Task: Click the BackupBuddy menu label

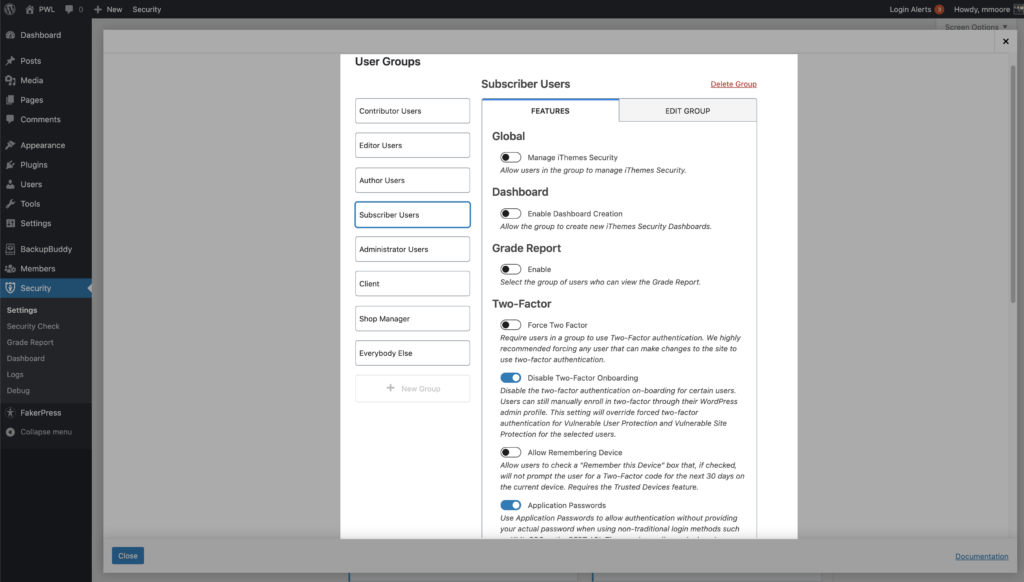Action: 46,249
